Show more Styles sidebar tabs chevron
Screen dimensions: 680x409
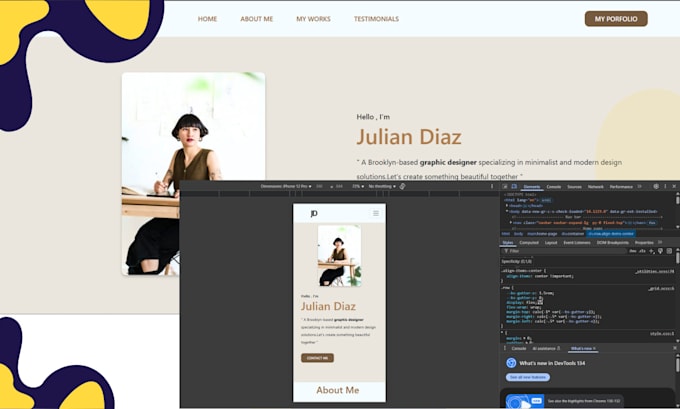(x=660, y=242)
